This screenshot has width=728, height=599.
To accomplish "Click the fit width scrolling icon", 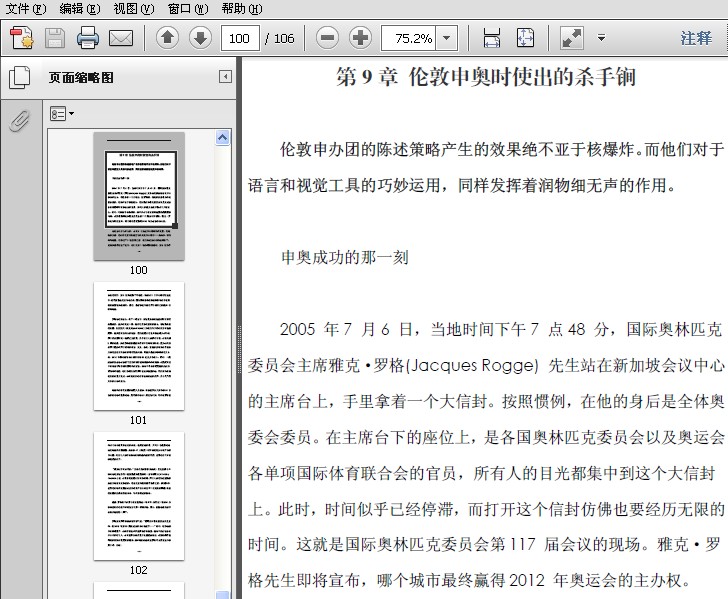I will 492,39.
